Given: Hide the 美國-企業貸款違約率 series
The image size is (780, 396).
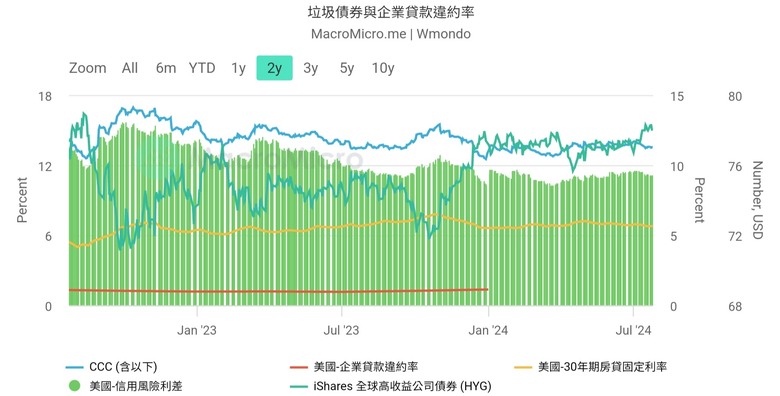Looking at the screenshot, I should click(366, 367).
